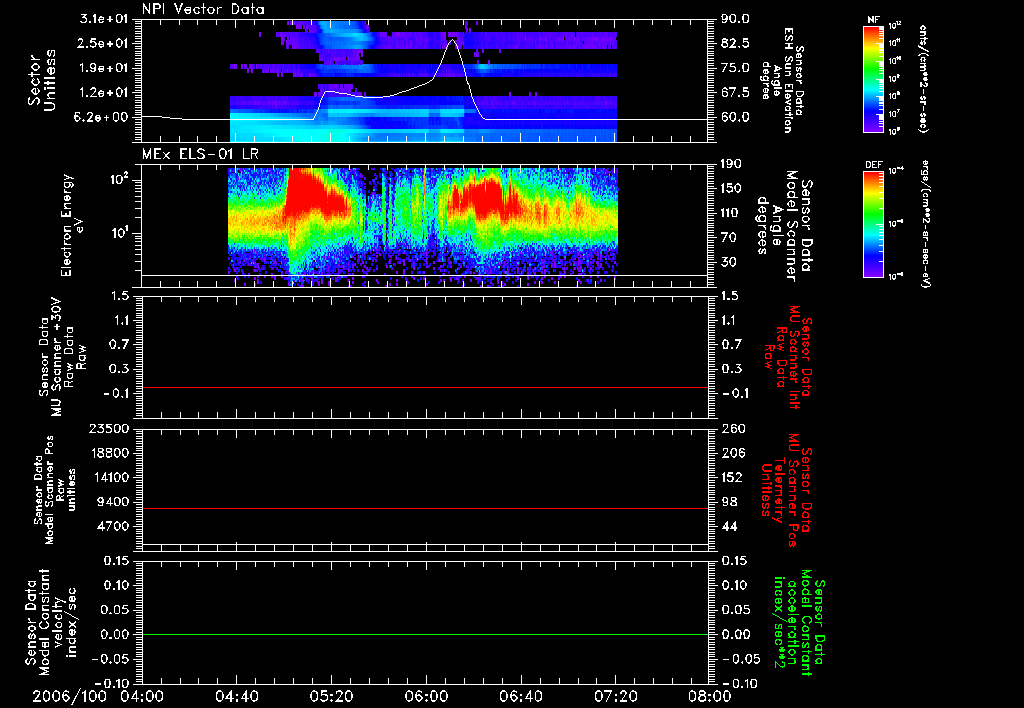Click the white sun elevation curve peak
The height and width of the screenshot is (708, 1024).
click(x=452, y=40)
